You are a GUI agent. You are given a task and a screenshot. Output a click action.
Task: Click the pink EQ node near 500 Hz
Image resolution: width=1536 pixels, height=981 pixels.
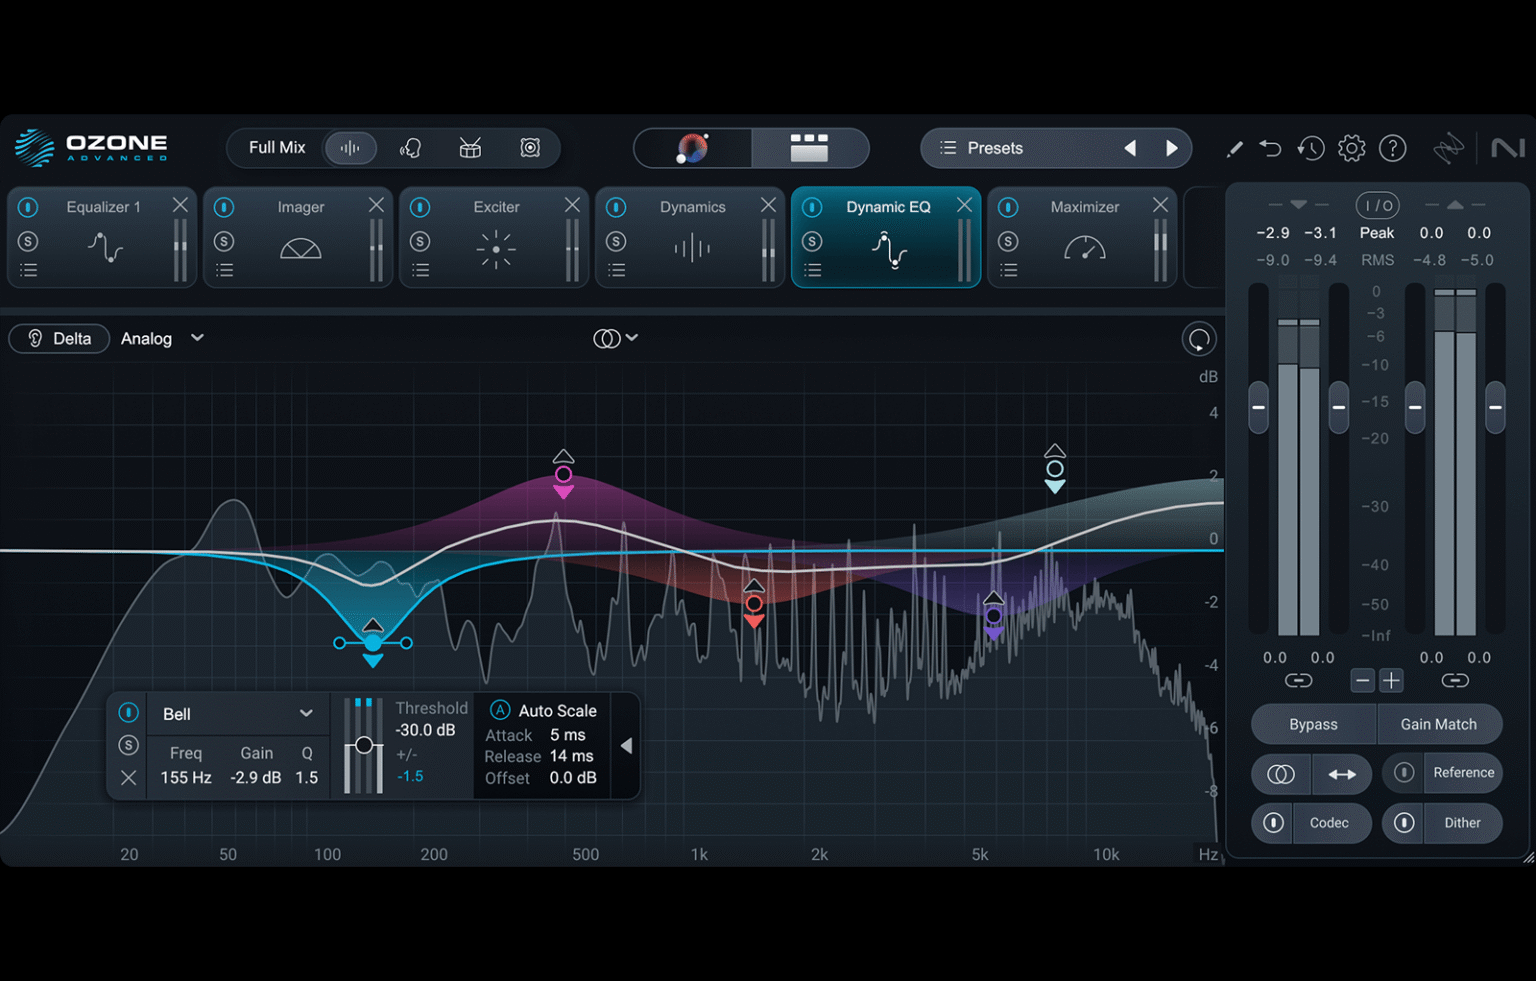click(x=564, y=474)
